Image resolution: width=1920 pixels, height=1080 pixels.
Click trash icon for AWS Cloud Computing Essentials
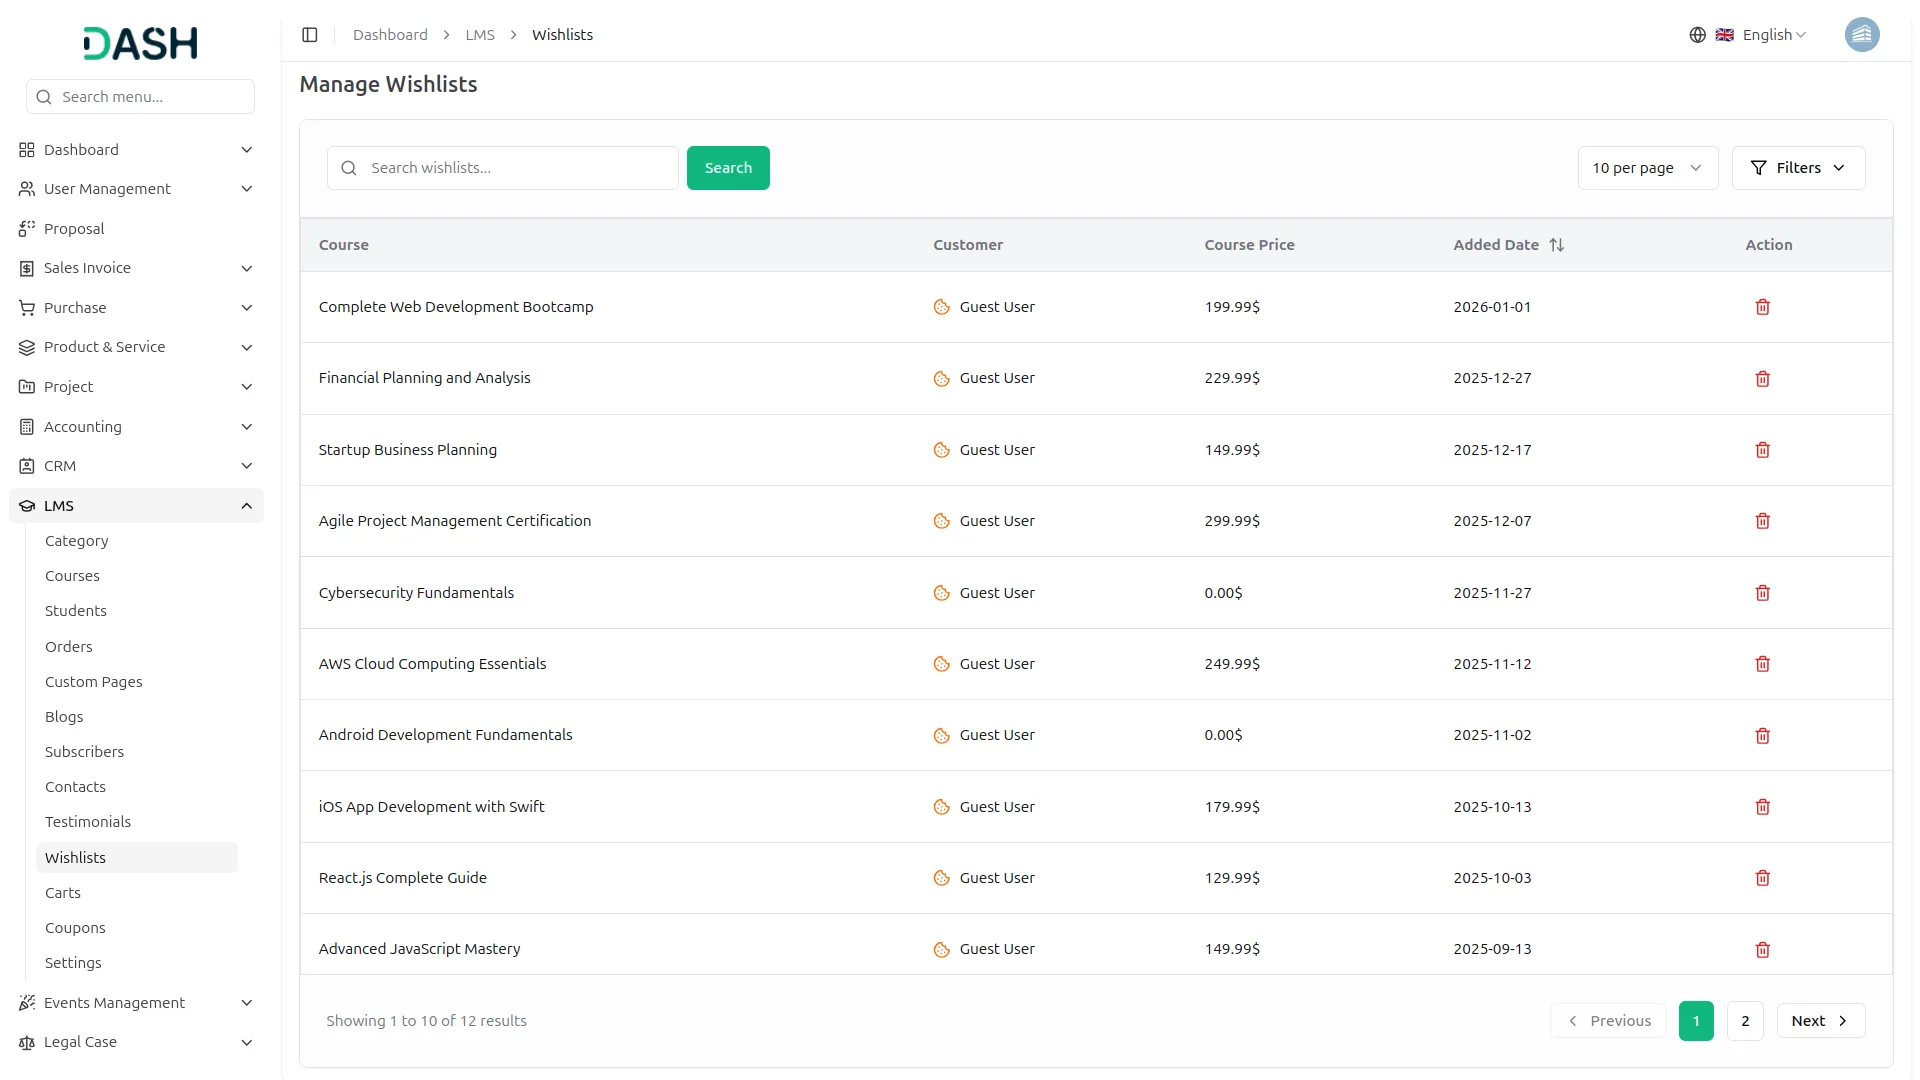(x=1762, y=664)
